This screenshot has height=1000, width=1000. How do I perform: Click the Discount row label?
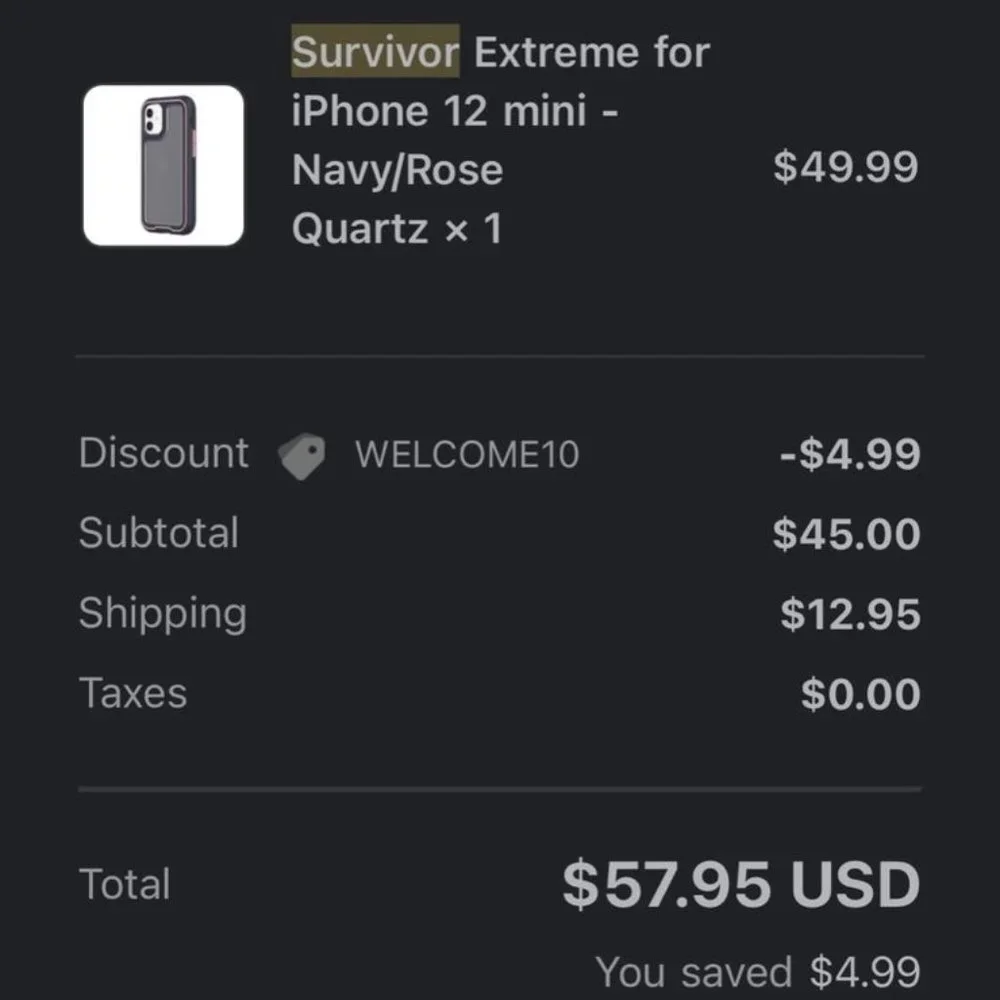[164, 455]
